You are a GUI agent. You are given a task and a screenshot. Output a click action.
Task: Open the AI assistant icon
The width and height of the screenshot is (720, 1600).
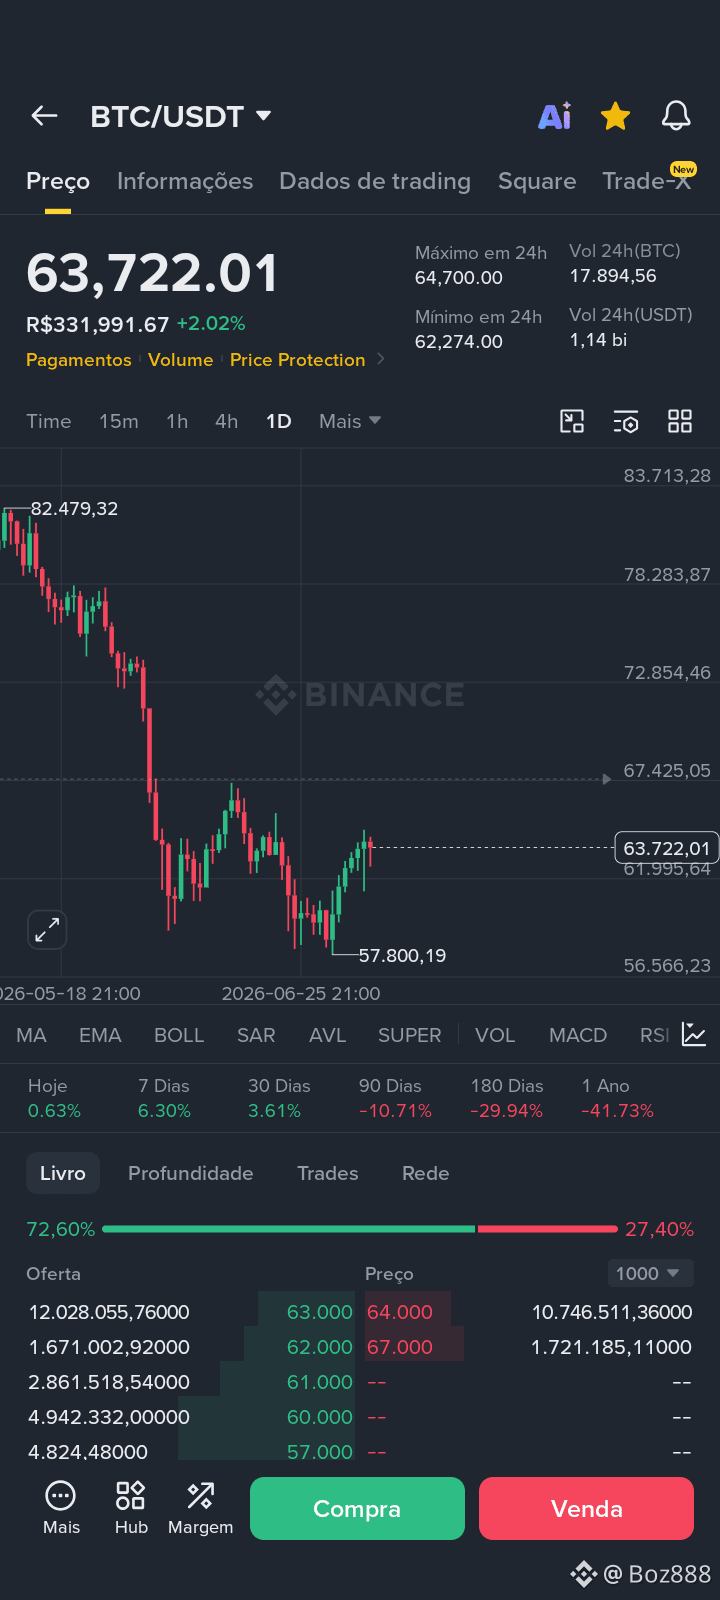click(x=555, y=116)
